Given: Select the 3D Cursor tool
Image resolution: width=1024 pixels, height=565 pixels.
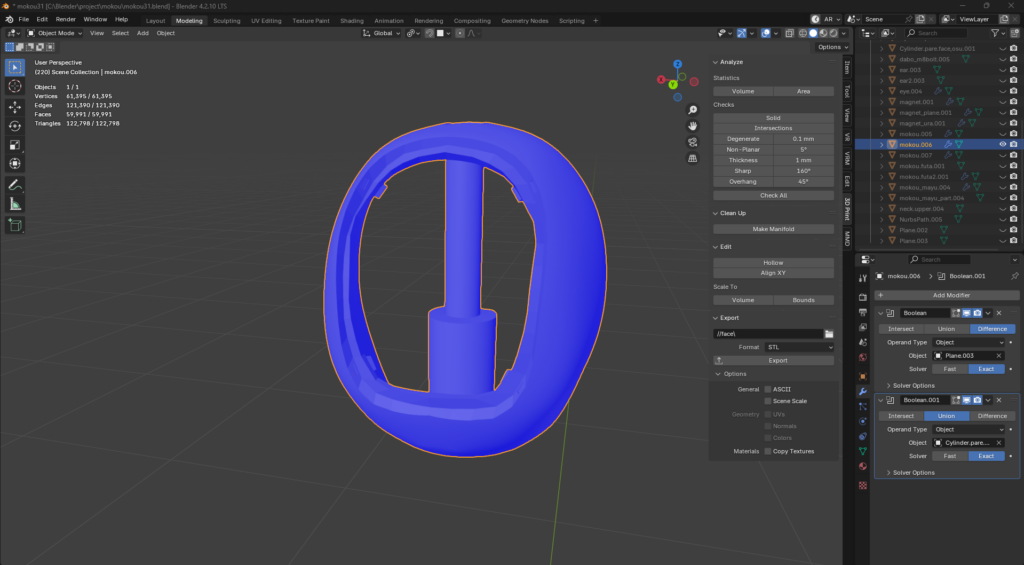Looking at the screenshot, I should point(15,87).
